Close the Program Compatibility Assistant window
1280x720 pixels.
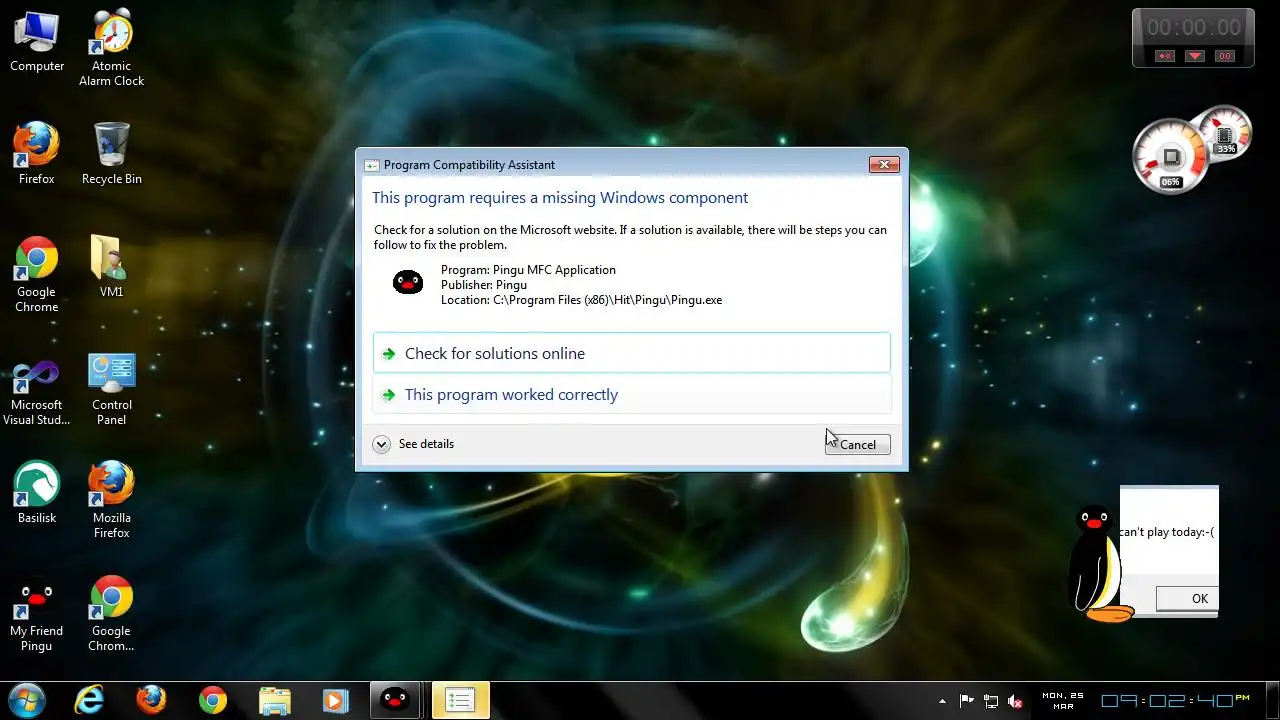click(884, 165)
